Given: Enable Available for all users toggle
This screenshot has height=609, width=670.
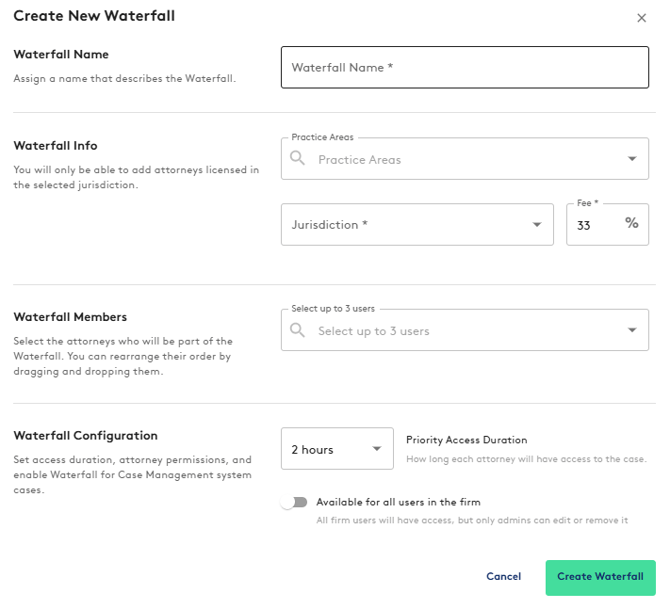Looking at the screenshot, I should pos(294,503).
